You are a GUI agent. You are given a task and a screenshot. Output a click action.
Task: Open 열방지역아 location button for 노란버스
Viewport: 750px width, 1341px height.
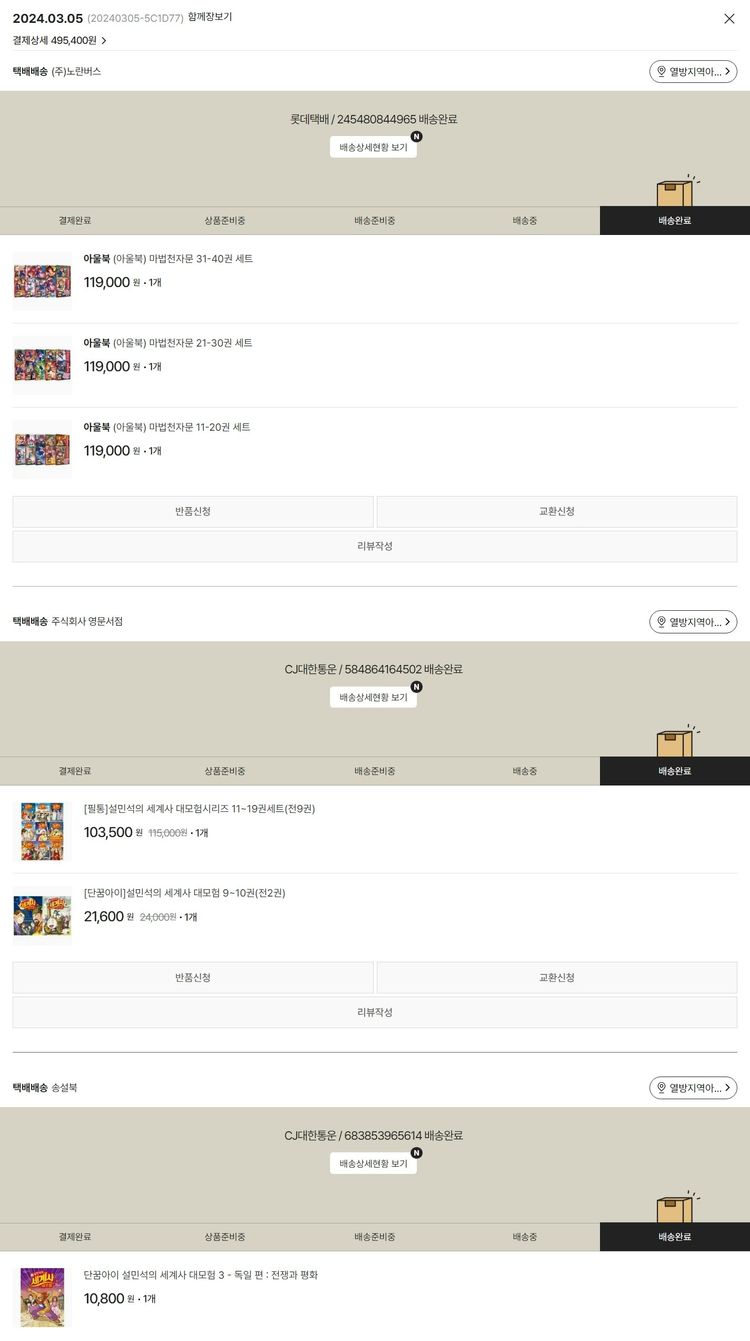pos(693,72)
